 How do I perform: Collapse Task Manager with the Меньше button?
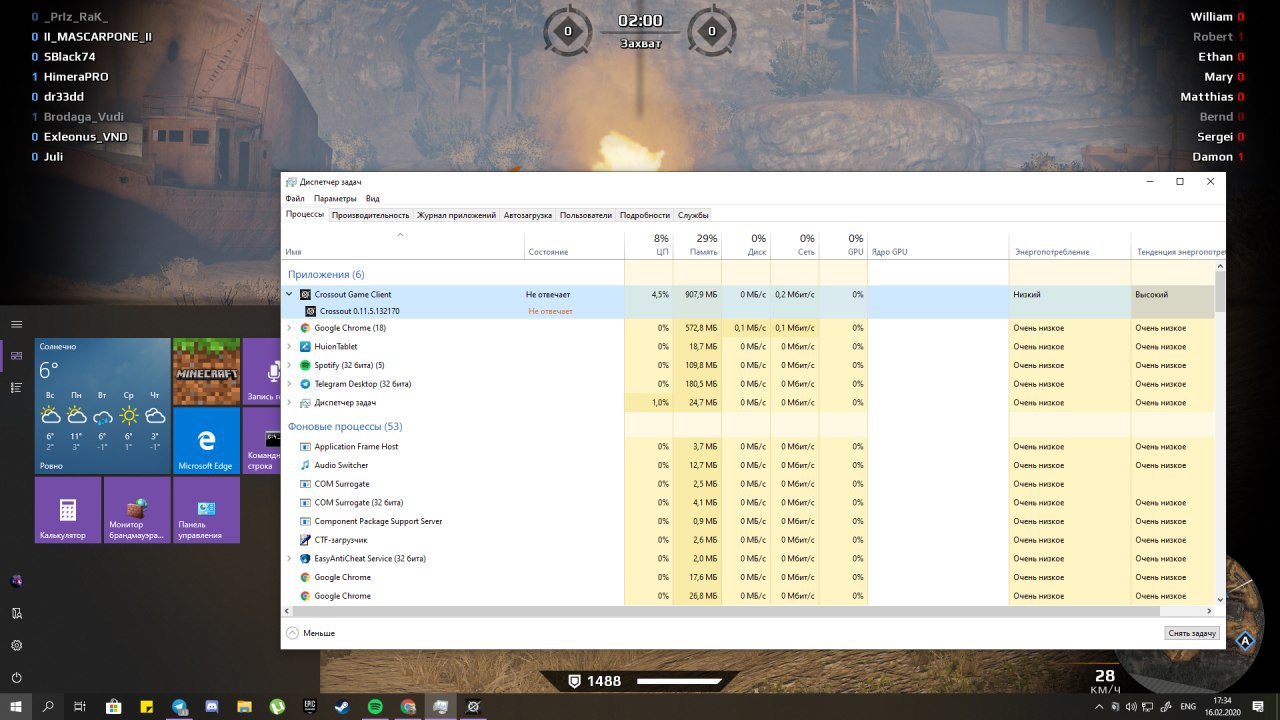(310, 633)
